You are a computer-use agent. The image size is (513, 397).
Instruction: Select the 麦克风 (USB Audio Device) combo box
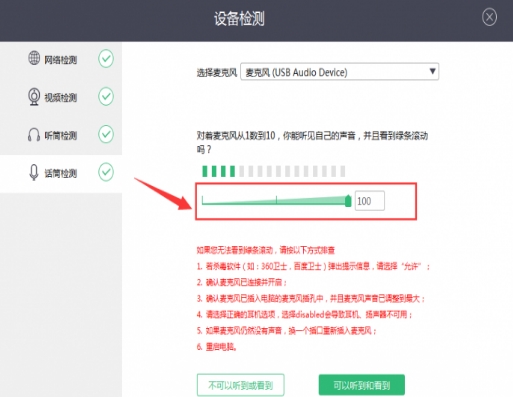[339, 72]
